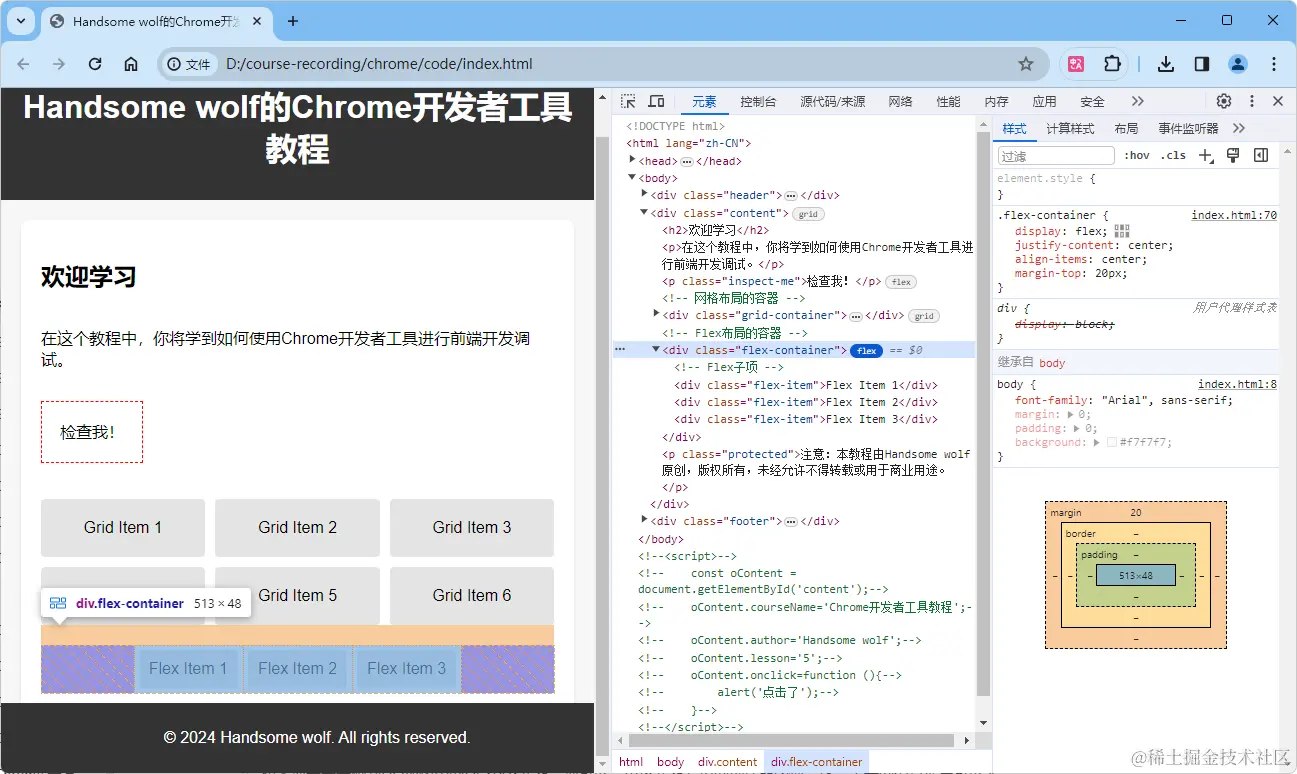The image size is (1297, 774).
Task: Open Chrome downloads icon
Action: pos(1166,64)
